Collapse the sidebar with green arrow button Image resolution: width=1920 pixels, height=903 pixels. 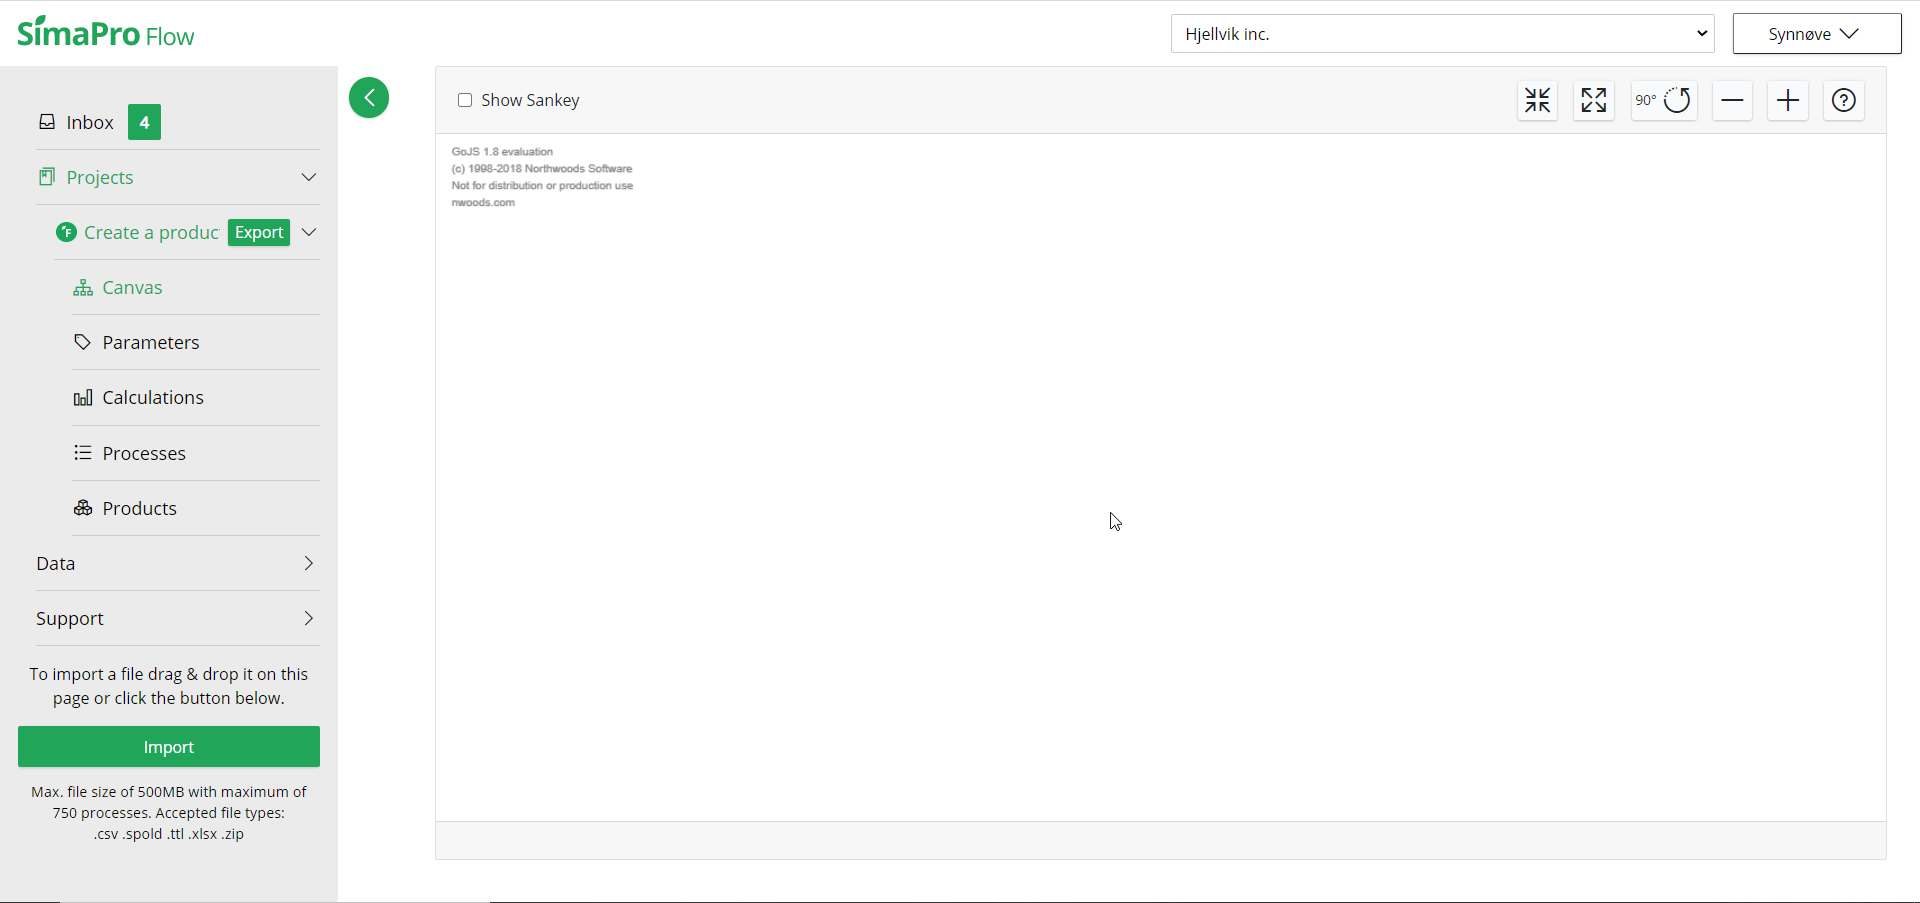pos(369,98)
